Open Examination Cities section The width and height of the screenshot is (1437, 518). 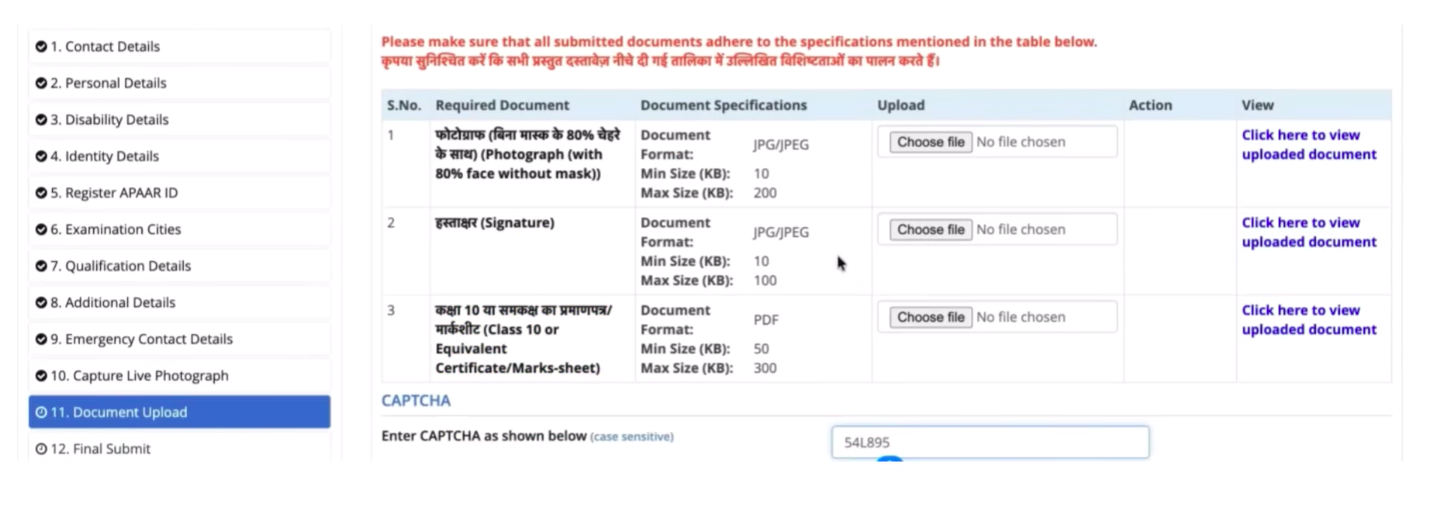pyautogui.click(x=115, y=229)
